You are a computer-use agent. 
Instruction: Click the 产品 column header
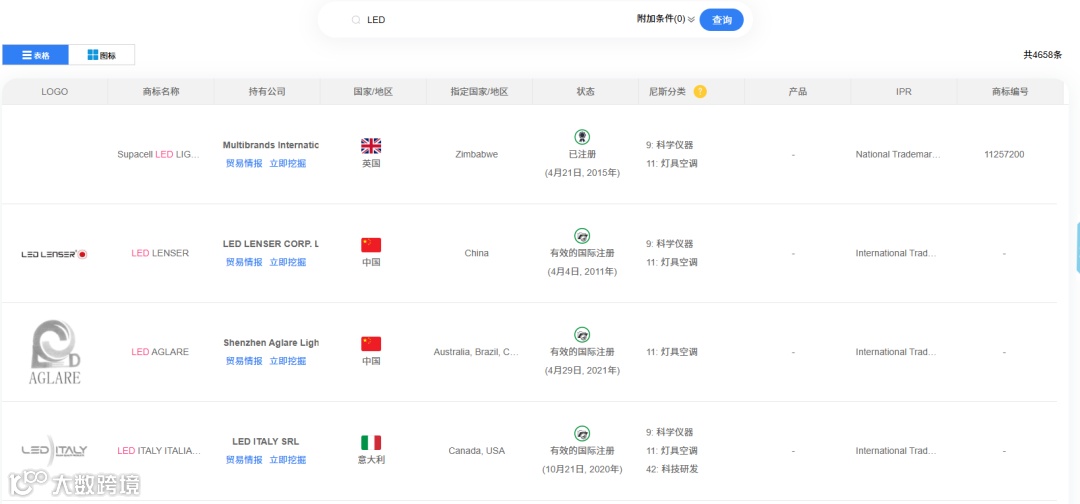pyautogui.click(x=798, y=92)
